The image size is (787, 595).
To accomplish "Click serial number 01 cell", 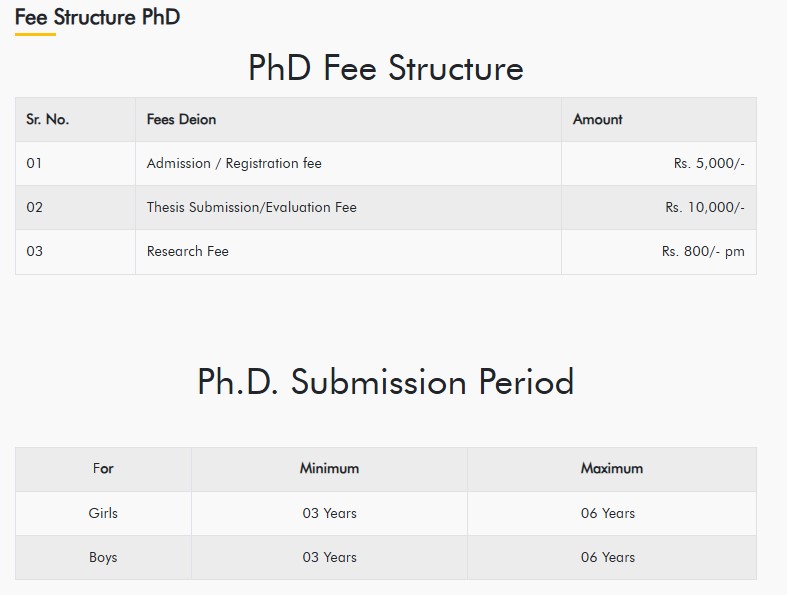I will pyautogui.click(x=35, y=163).
